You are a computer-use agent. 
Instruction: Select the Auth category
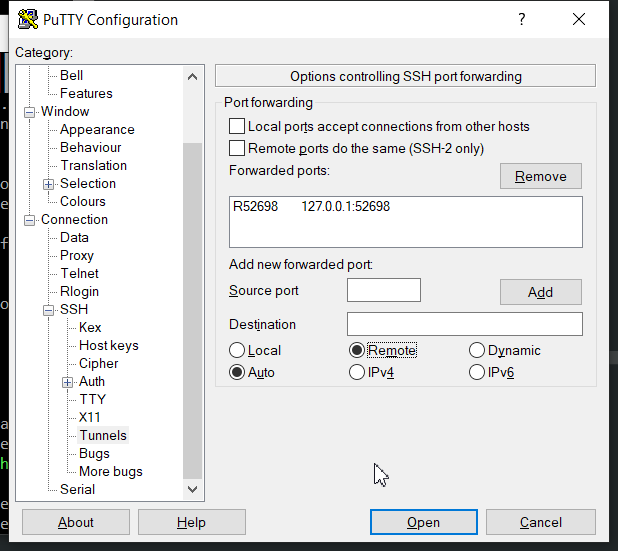[x=92, y=382]
